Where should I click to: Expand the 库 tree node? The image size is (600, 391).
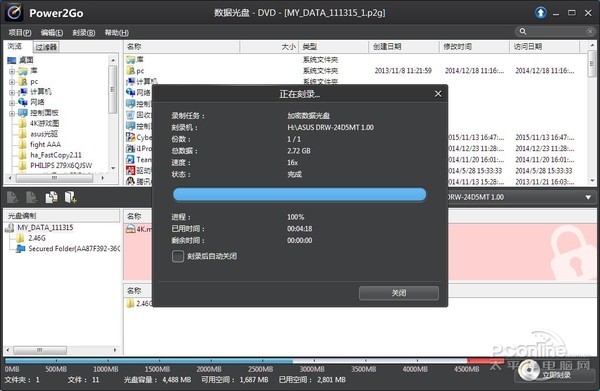click(11, 71)
